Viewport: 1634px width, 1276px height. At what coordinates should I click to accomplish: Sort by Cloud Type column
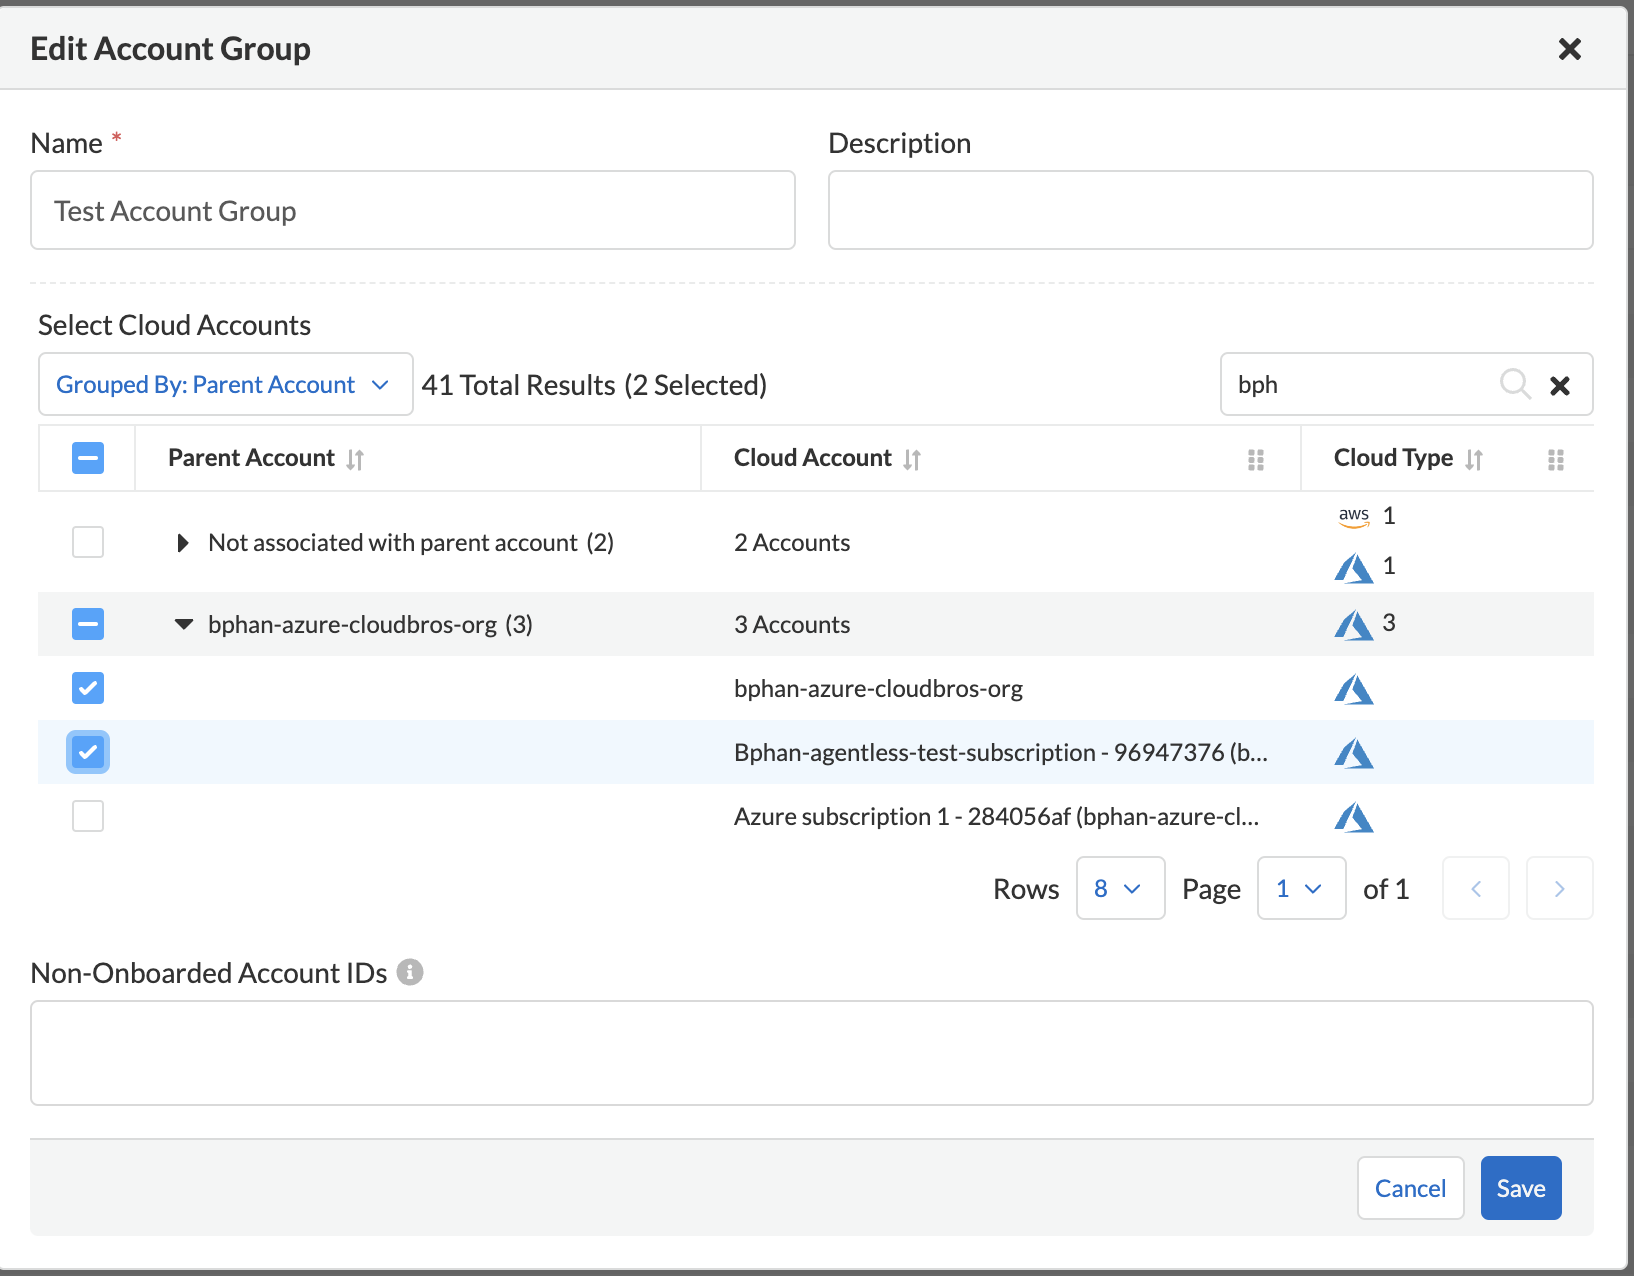pyautogui.click(x=1474, y=459)
